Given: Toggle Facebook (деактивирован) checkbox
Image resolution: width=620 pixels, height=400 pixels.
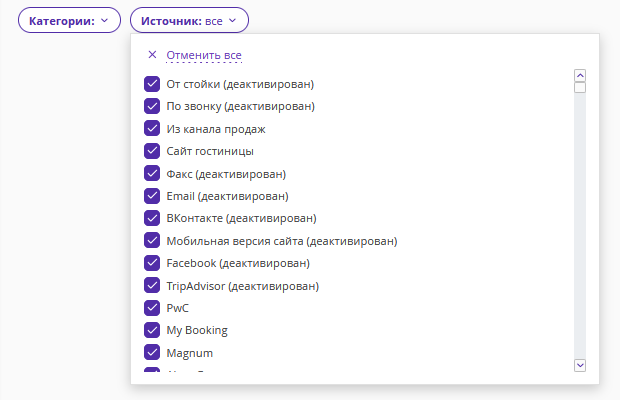Looking at the screenshot, I should pos(153,263).
